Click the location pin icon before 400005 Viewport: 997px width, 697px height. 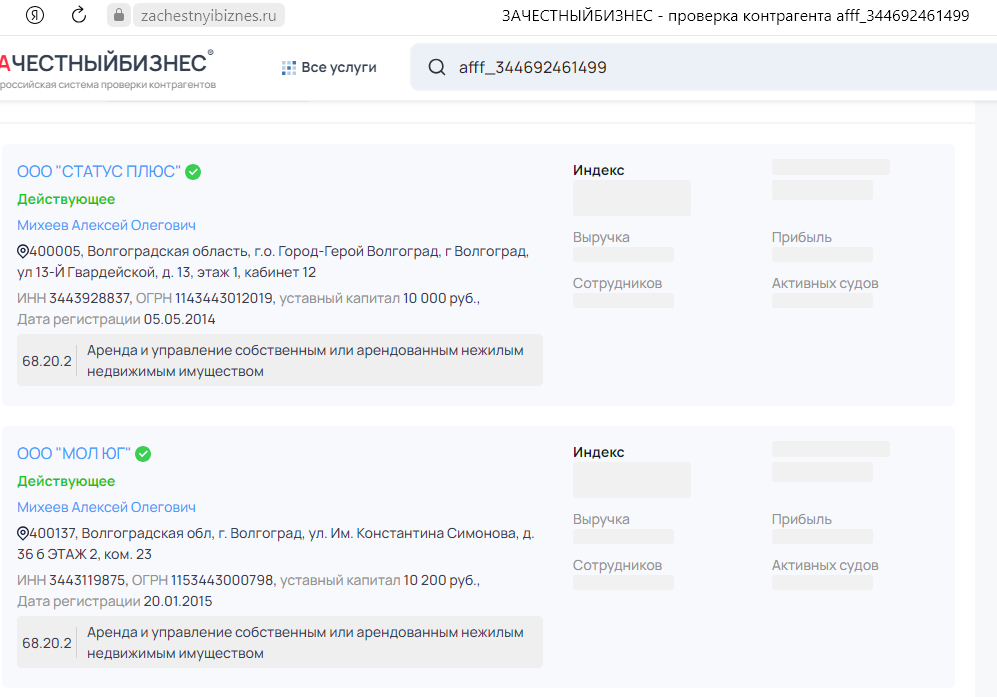23,251
